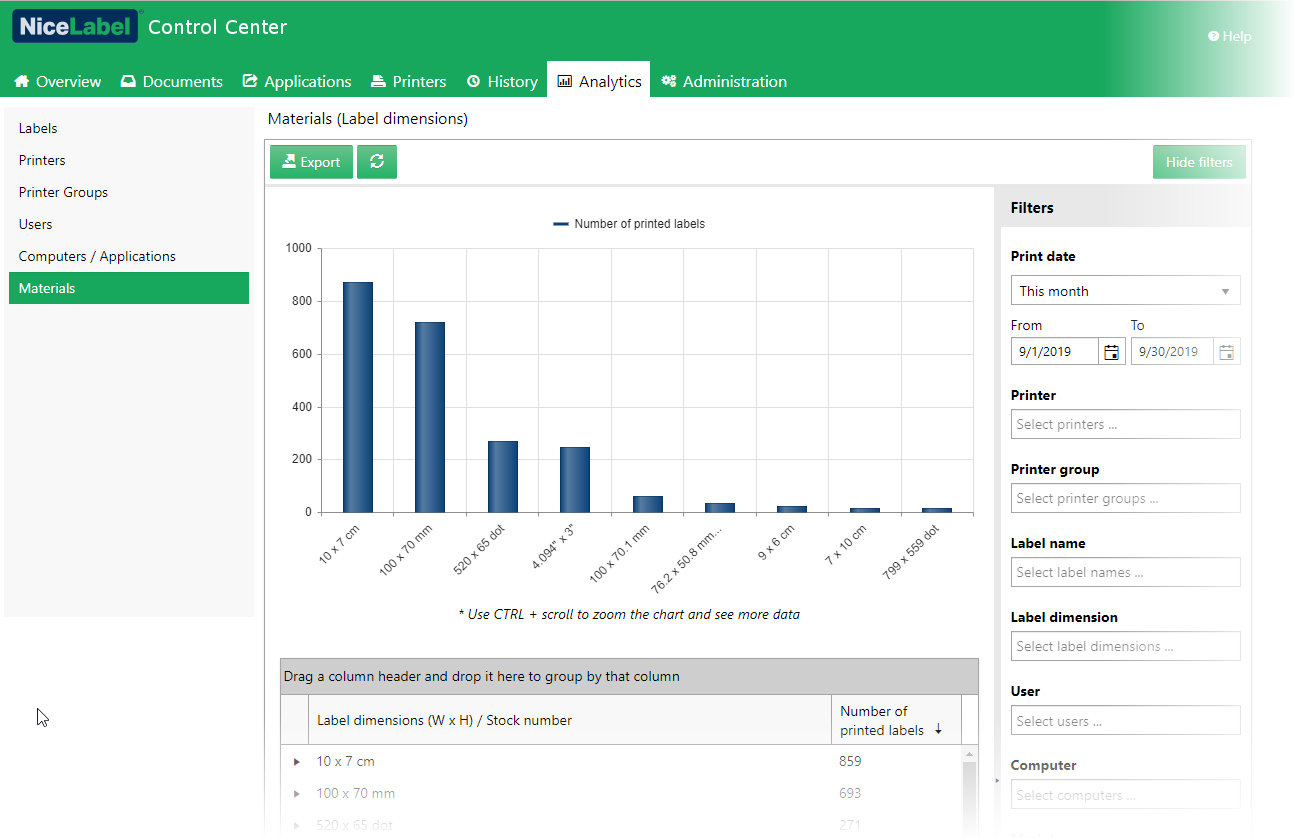Select Labels in the sidebar
Viewport: 1296px width, 839px height.
[128, 128]
